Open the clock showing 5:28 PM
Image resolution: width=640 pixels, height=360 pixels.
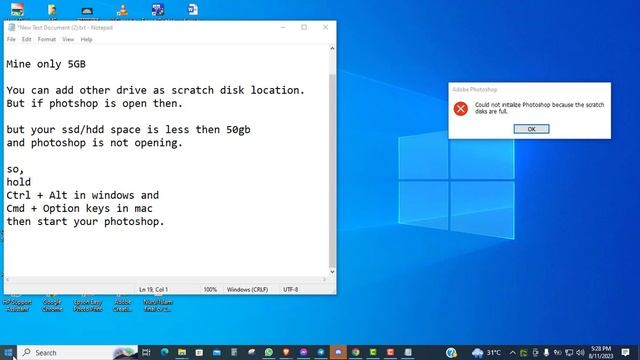601,352
